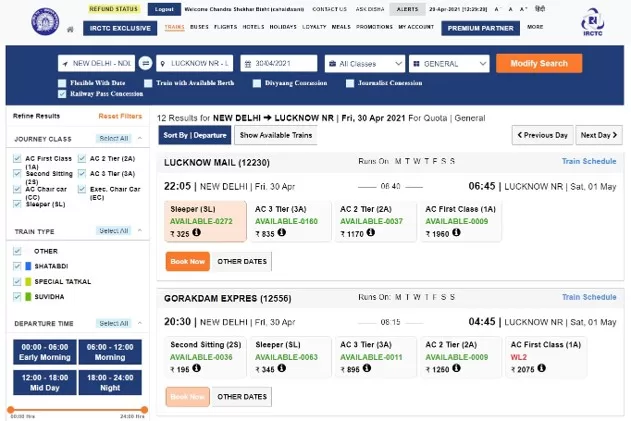Viewport: 631px width, 421px height.
Task: Open the MORE menu
Action: click(535, 27)
